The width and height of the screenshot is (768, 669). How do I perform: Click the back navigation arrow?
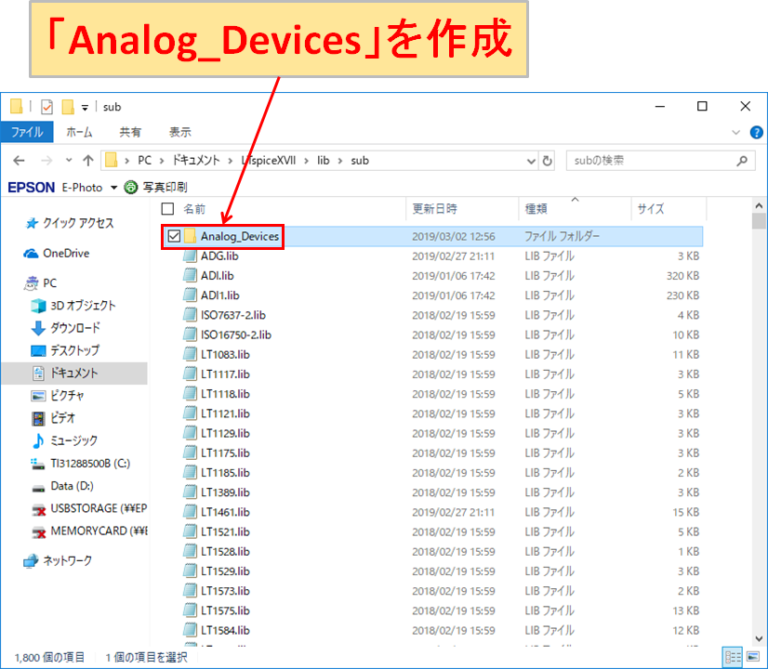(x=21, y=160)
